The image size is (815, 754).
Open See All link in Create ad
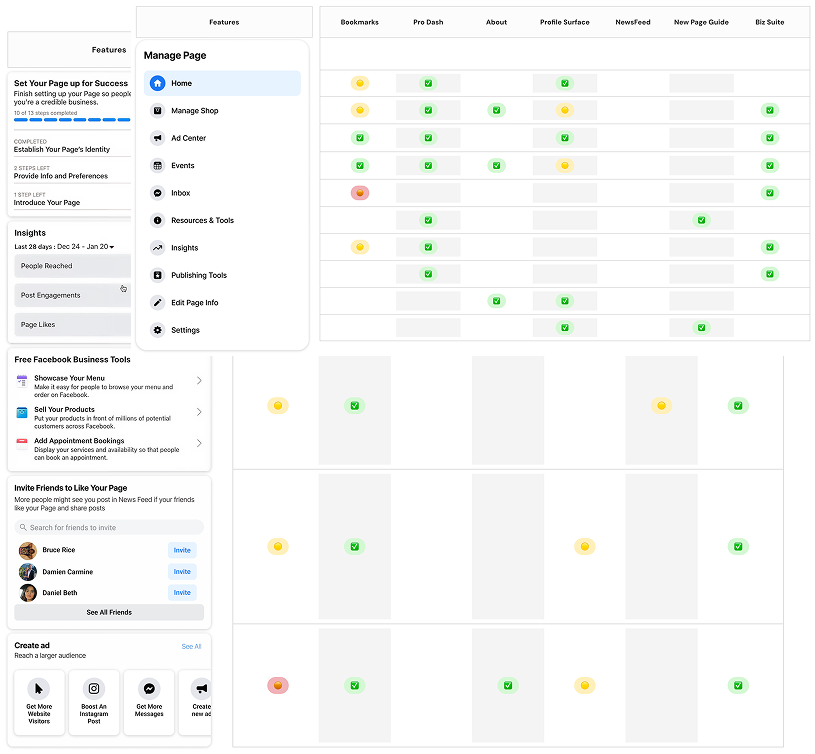coord(191,646)
